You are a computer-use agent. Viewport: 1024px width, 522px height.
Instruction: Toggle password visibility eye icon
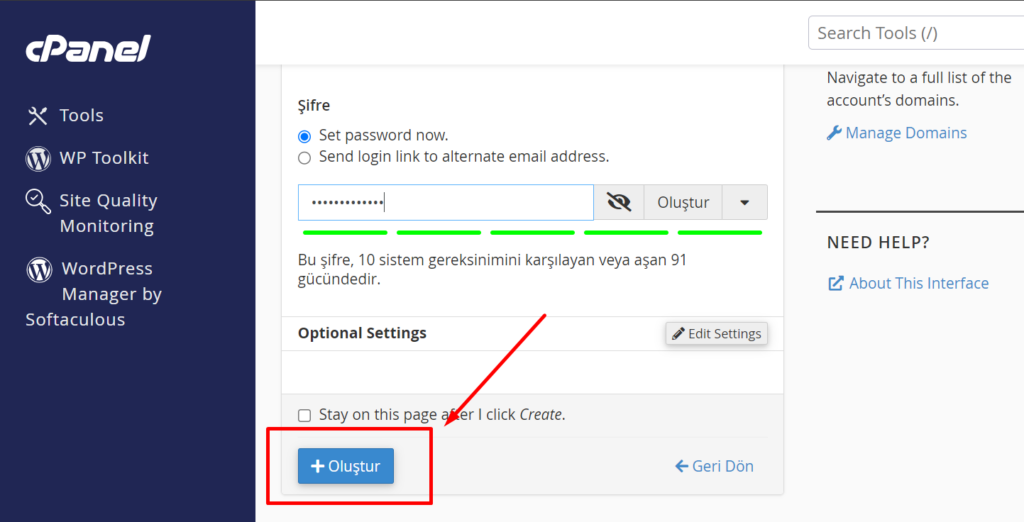[x=618, y=203]
